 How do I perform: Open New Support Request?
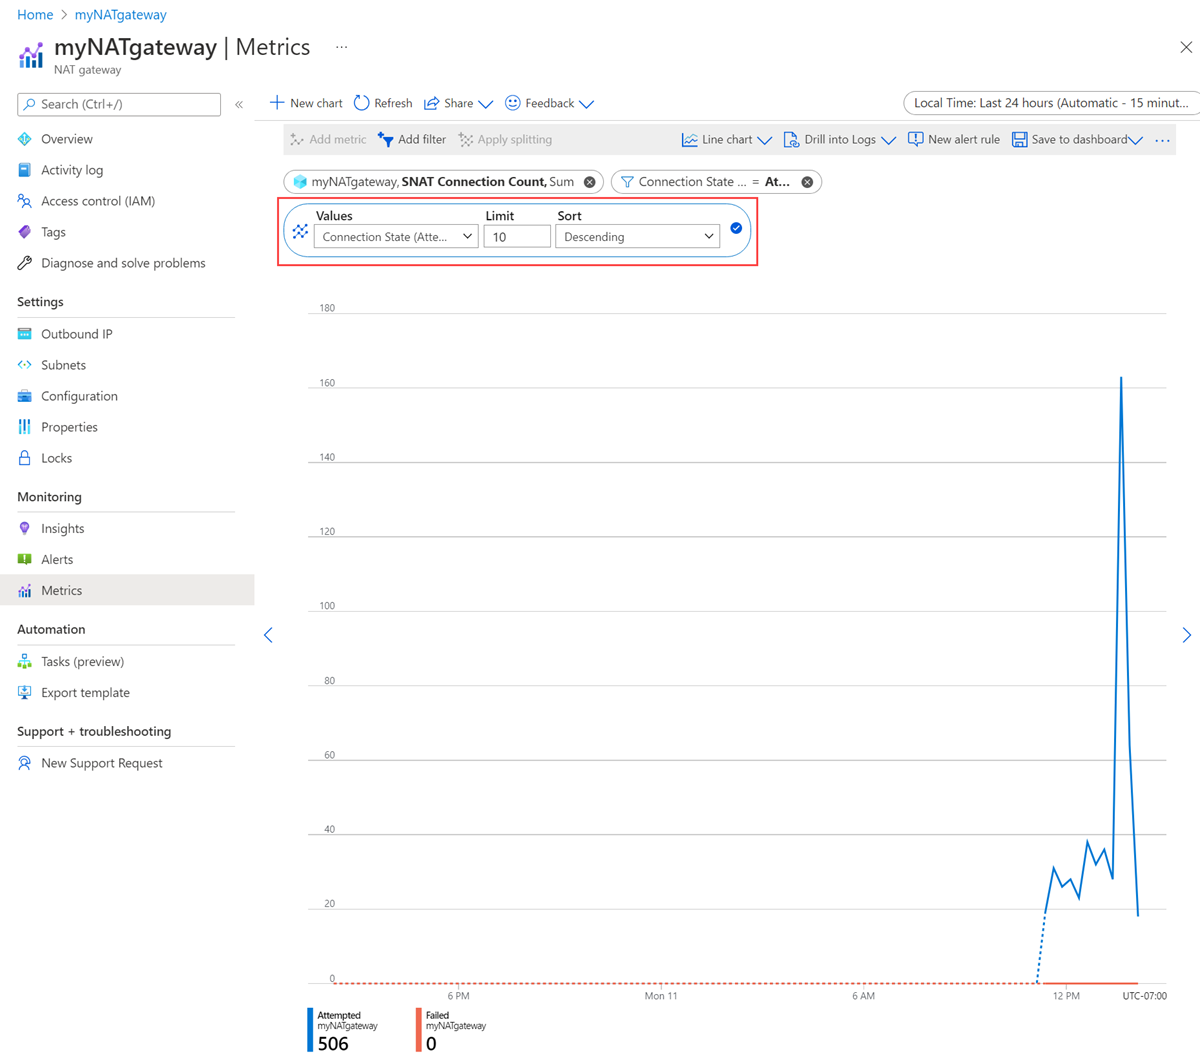click(x=101, y=763)
